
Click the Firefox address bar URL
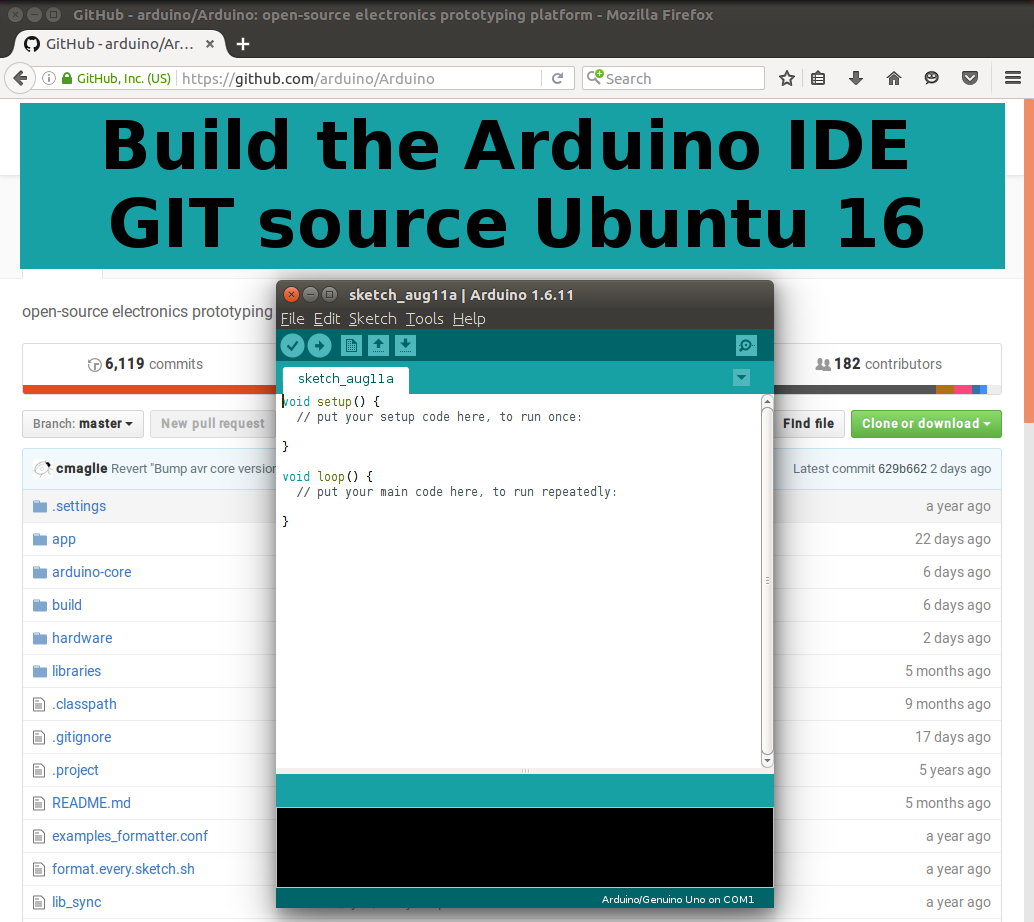[x=308, y=78]
